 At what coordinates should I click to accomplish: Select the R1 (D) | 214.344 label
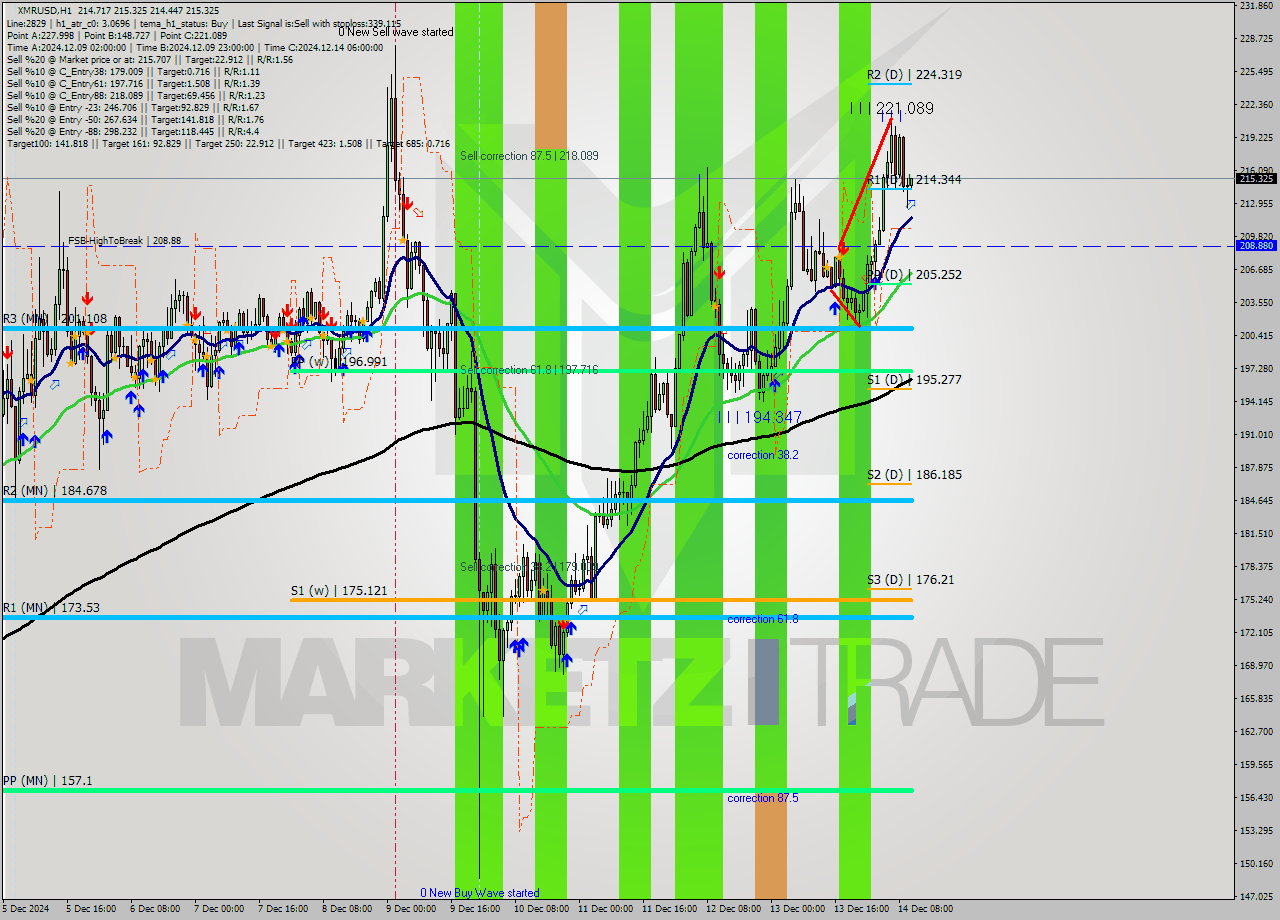(x=914, y=180)
